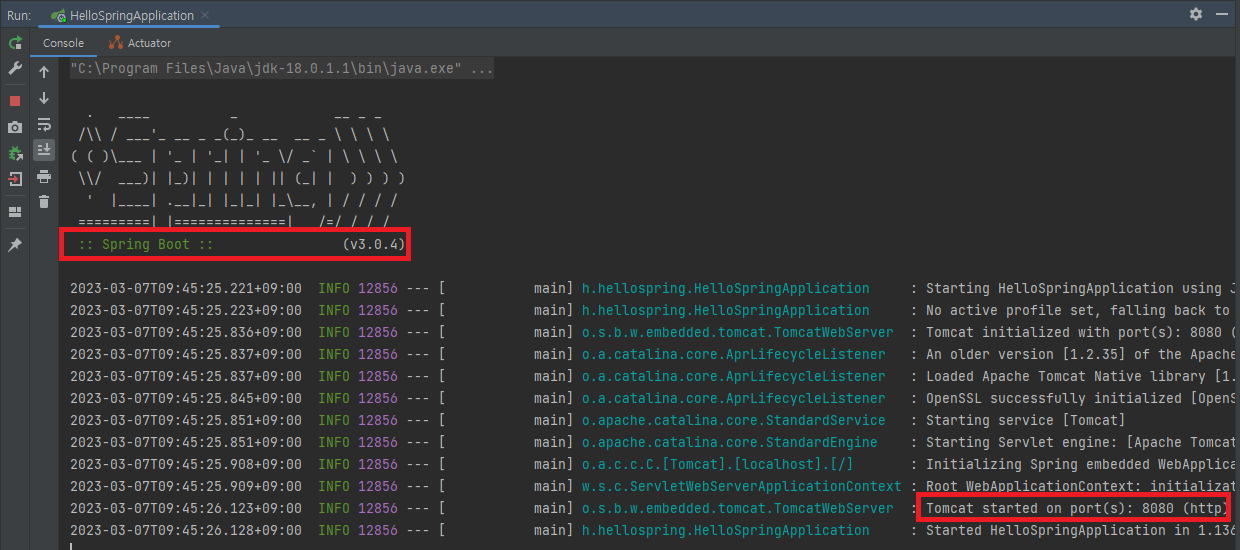This screenshot has width=1240, height=550.
Task: Click logger 'o.apache.catalina.core.StandardEngine'
Action: (x=730, y=442)
